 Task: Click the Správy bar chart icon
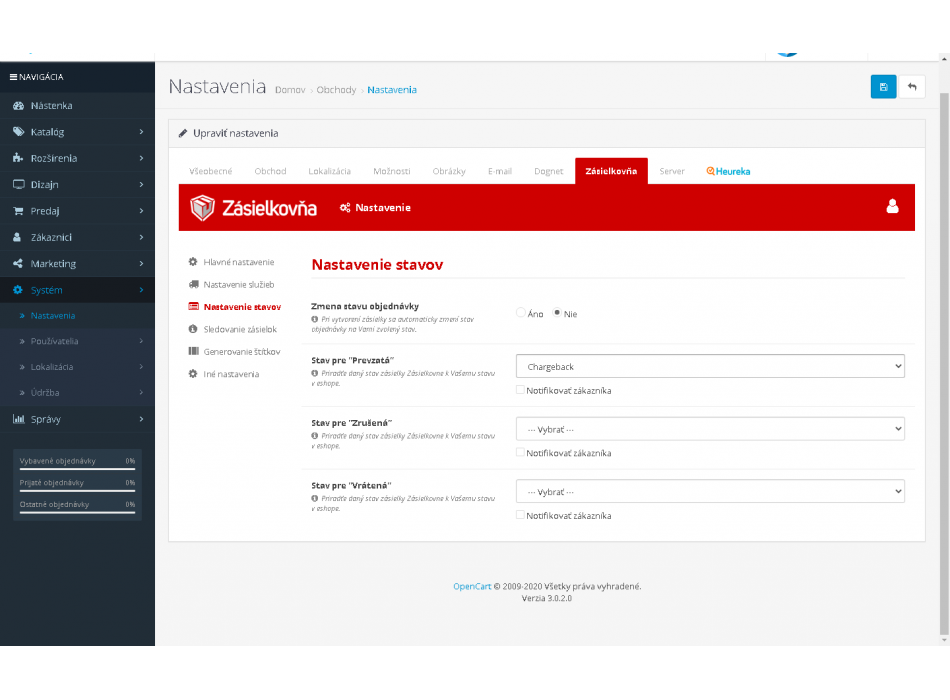19,419
